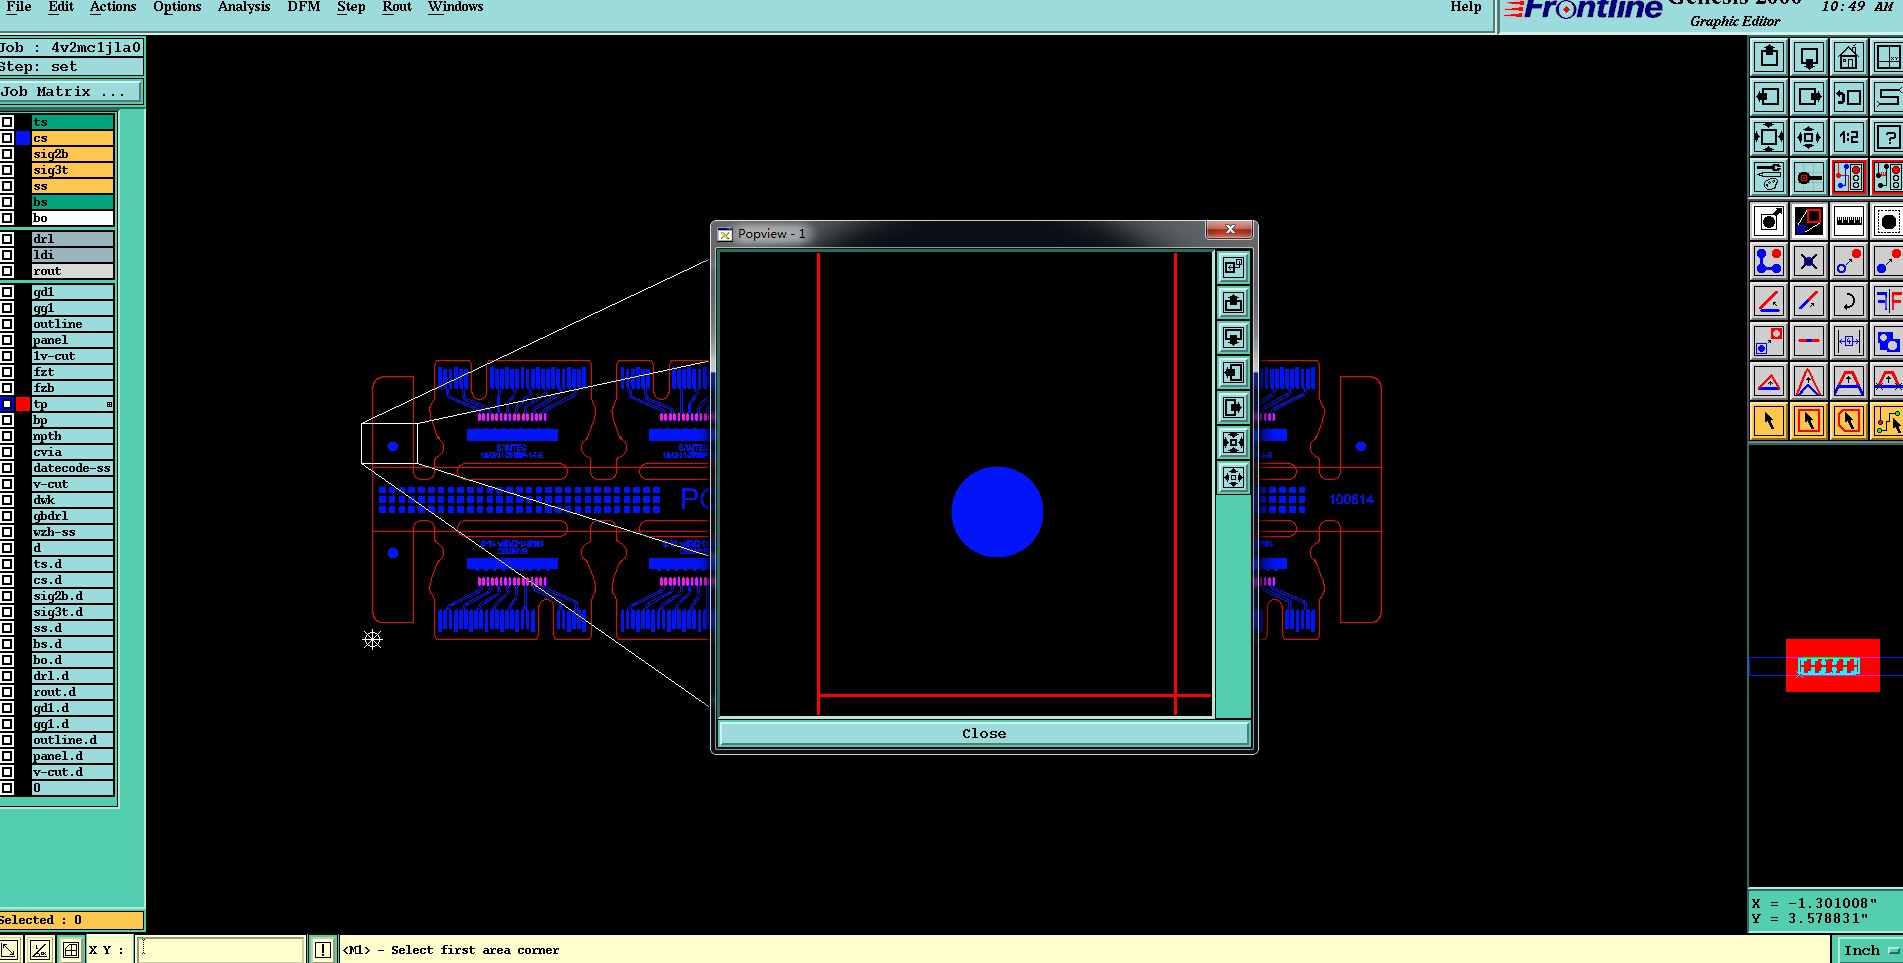
Task: Click Popview pan up icon
Action: pyautogui.click(x=1233, y=302)
